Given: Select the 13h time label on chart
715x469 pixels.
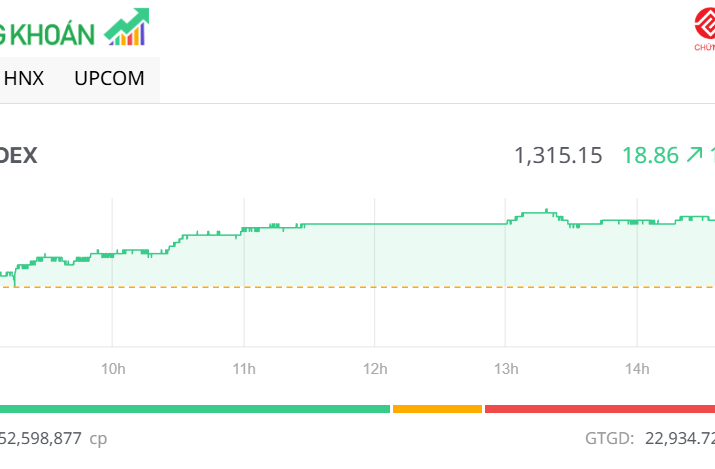Looking at the screenshot, I should (x=506, y=369).
